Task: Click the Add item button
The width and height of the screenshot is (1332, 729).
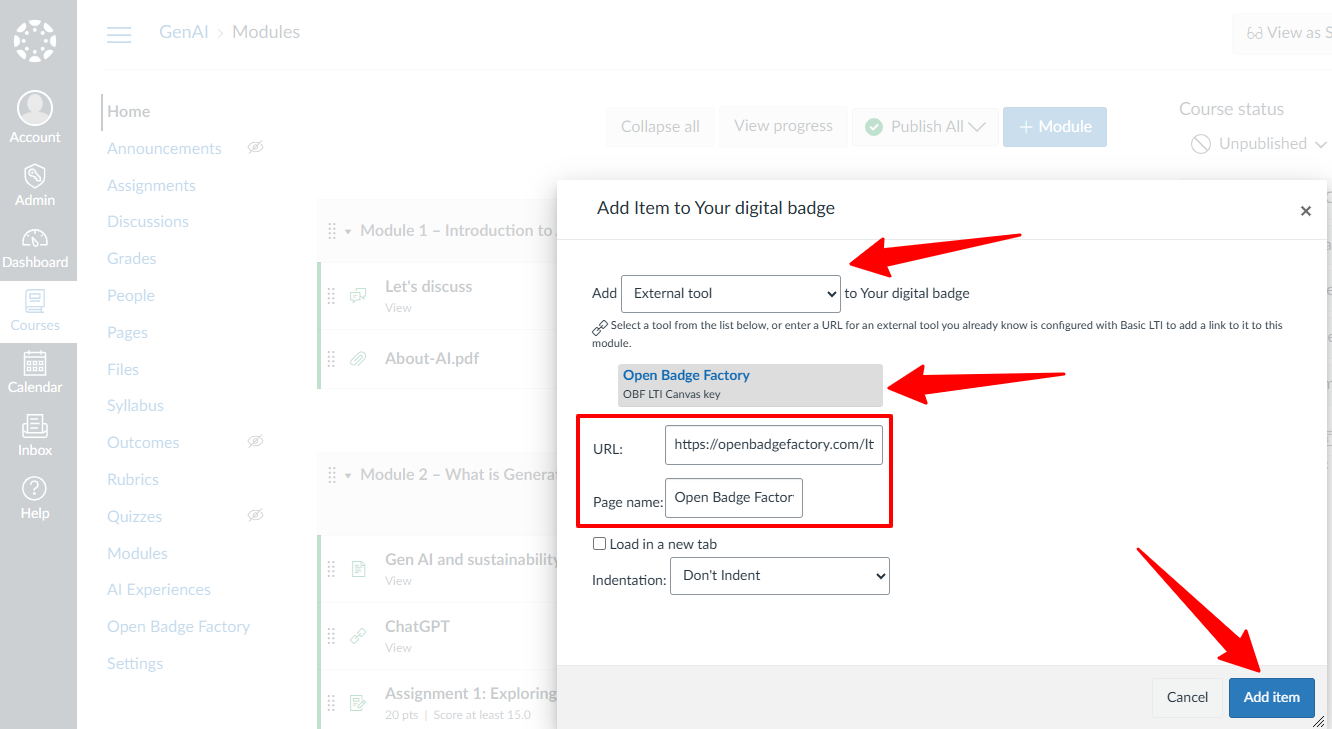Action: (x=1272, y=697)
